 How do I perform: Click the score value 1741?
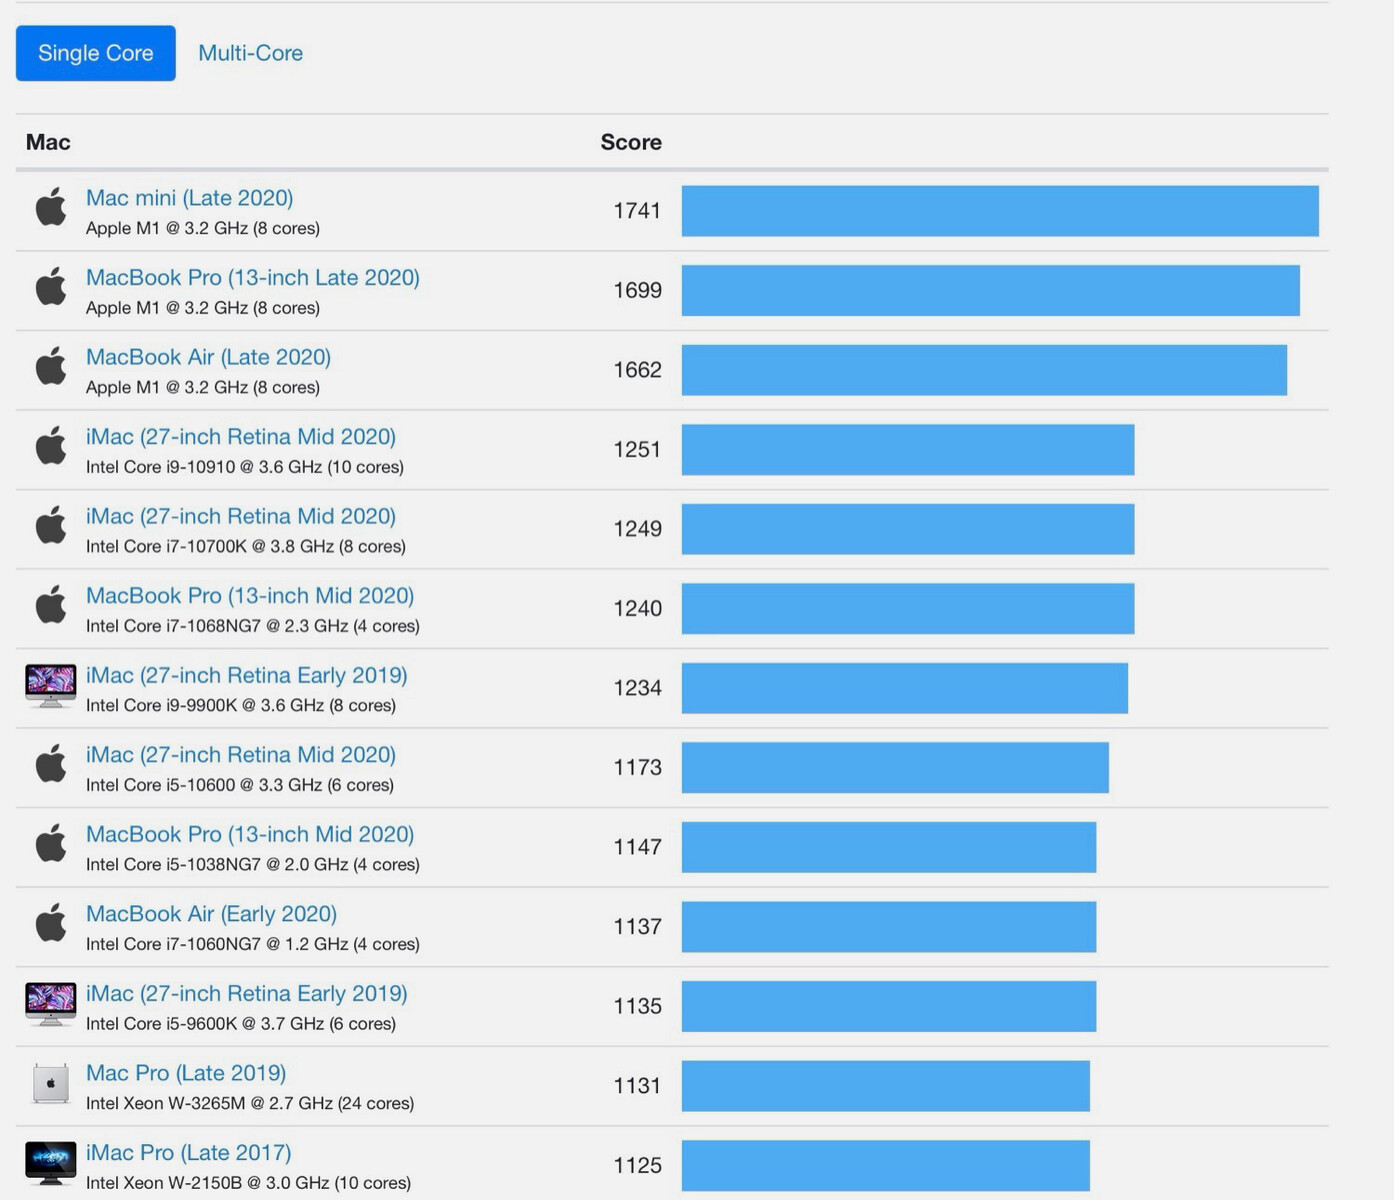pos(637,210)
